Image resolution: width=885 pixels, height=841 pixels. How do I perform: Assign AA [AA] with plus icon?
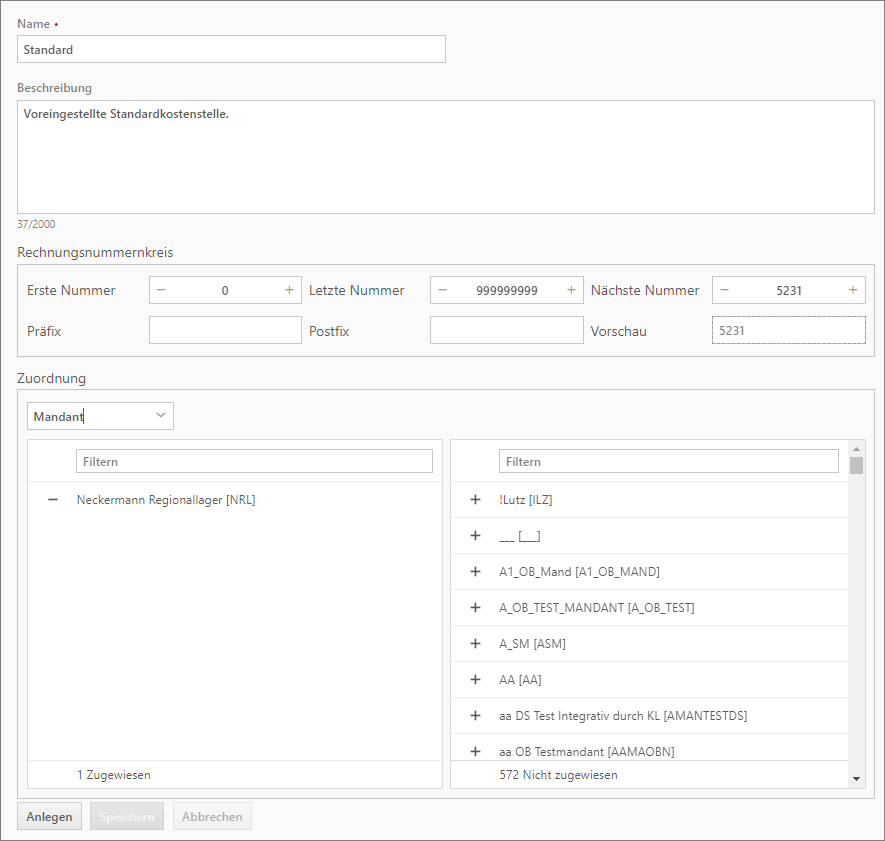pos(475,680)
